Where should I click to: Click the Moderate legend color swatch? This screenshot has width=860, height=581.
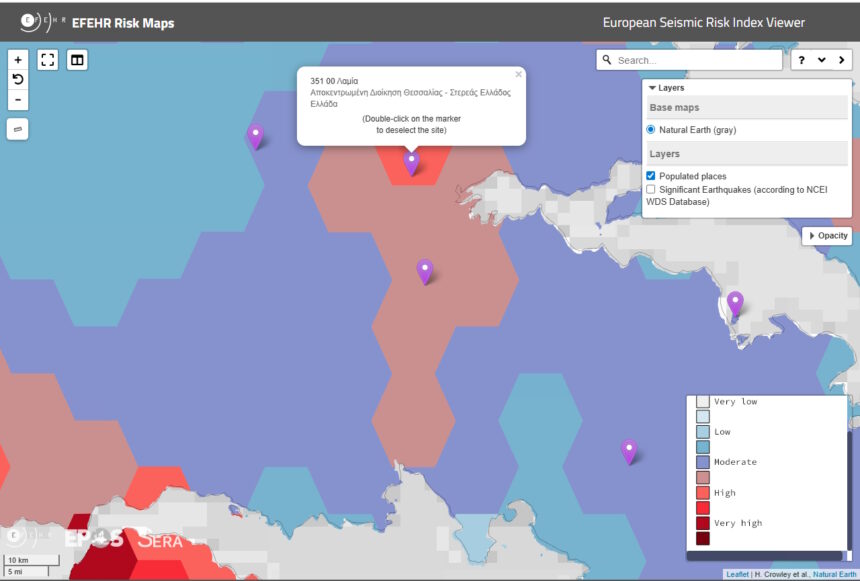pos(703,462)
